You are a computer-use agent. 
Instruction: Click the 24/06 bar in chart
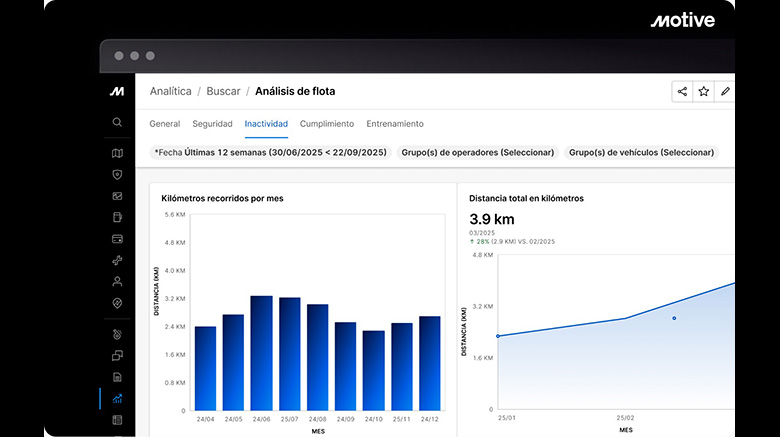[x=261, y=352]
